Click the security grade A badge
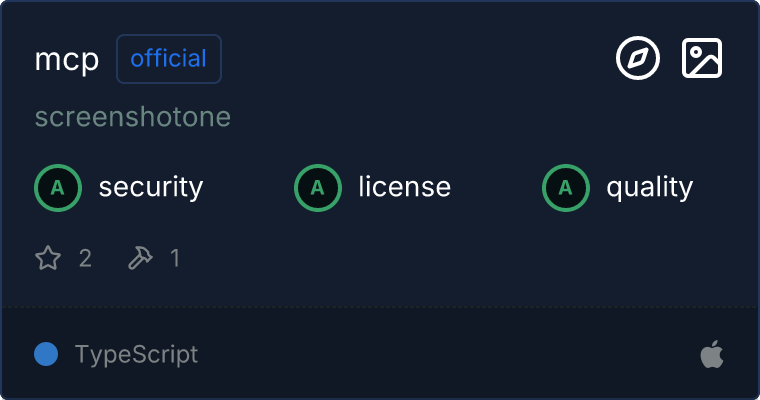Viewport: 760px width, 400px height. (x=58, y=187)
